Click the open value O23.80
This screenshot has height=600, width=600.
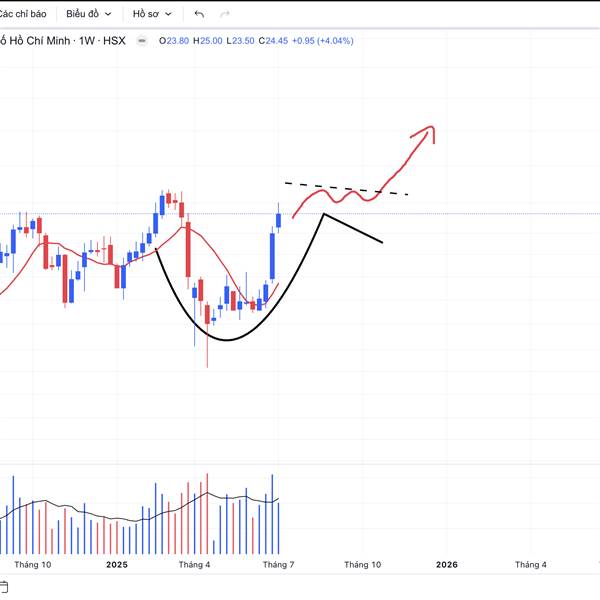(174, 41)
